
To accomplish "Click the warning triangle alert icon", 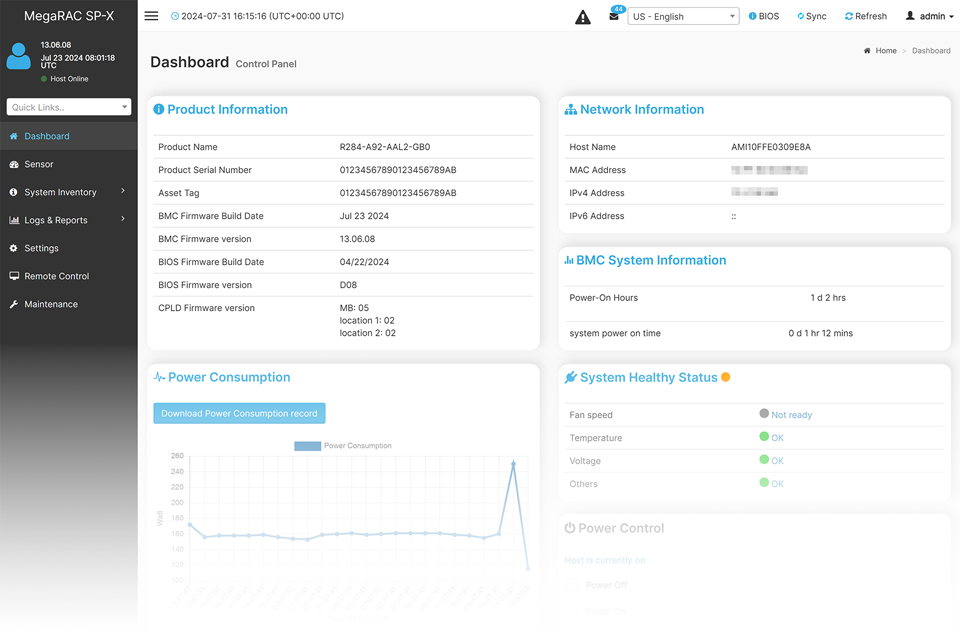I will (583, 15).
